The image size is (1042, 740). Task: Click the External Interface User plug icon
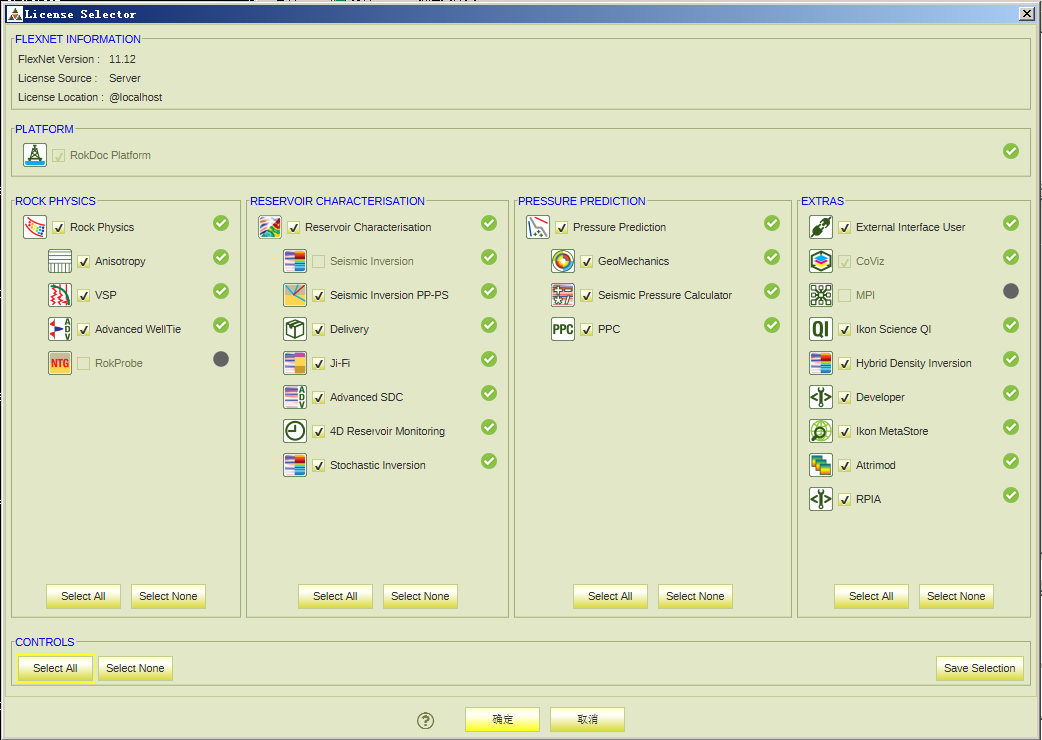tap(821, 227)
